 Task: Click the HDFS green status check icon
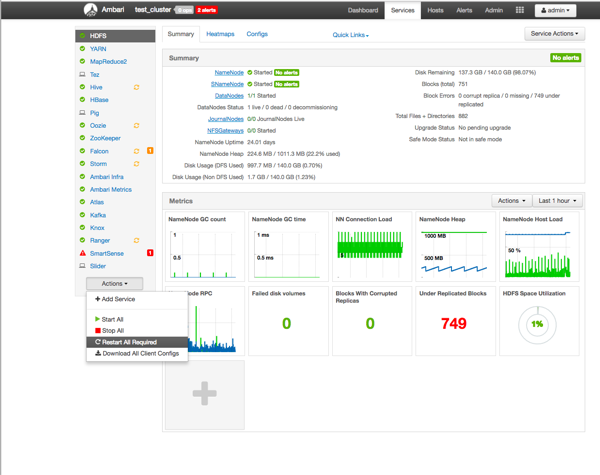(82, 36)
